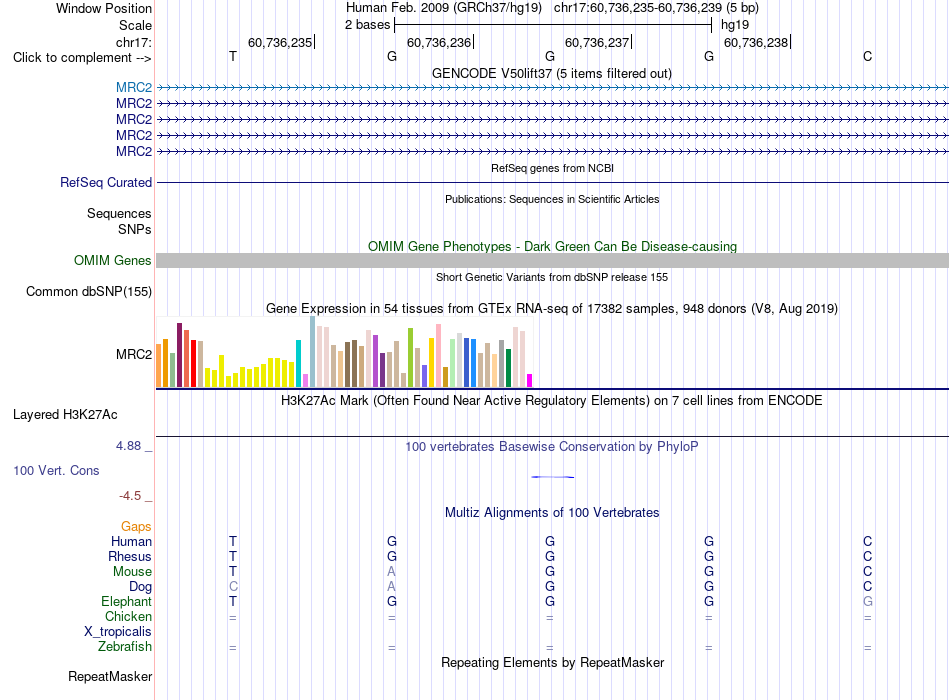Click the -4.5 PhyloP lower scale value
The width and height of the screenshot is (950, 700).
coord(130,496)
